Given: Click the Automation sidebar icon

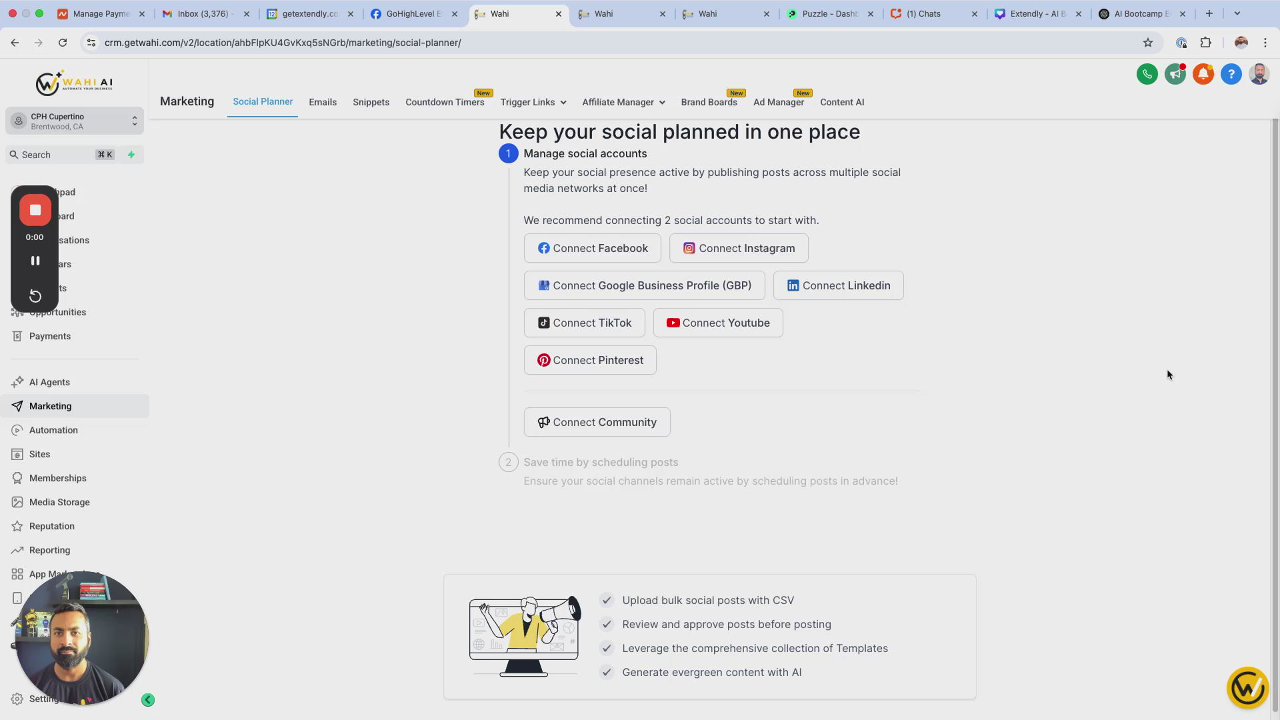Looking at the screenshot, I should 17,430.
